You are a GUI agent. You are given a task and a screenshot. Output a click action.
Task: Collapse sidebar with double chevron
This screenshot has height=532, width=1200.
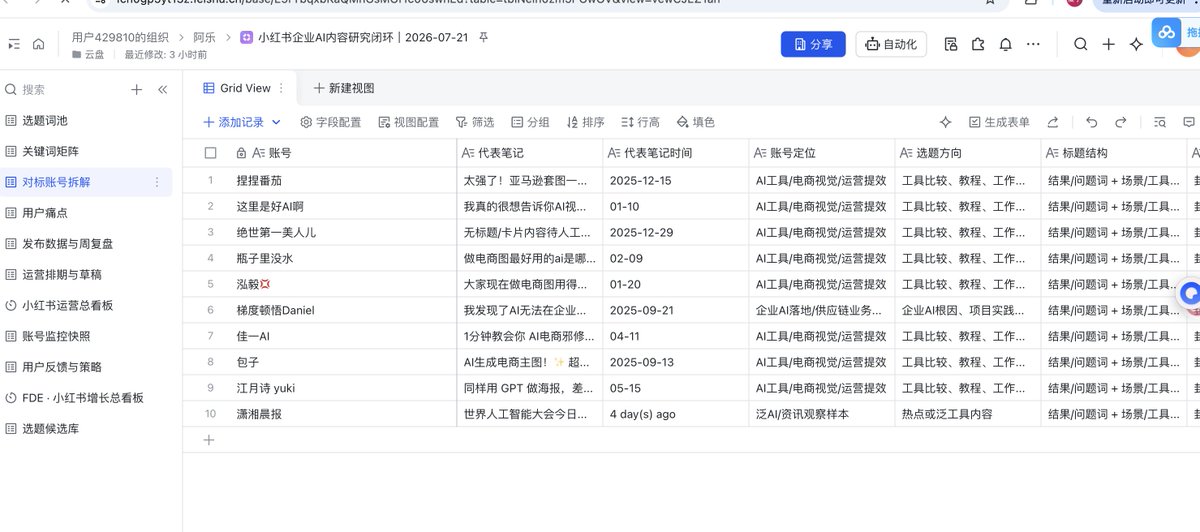tap(162, 89)
